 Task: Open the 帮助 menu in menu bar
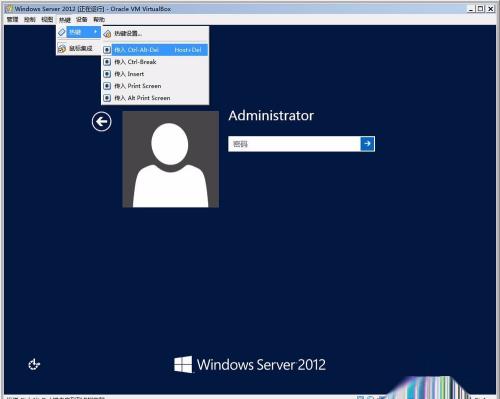tap(99, 19)
